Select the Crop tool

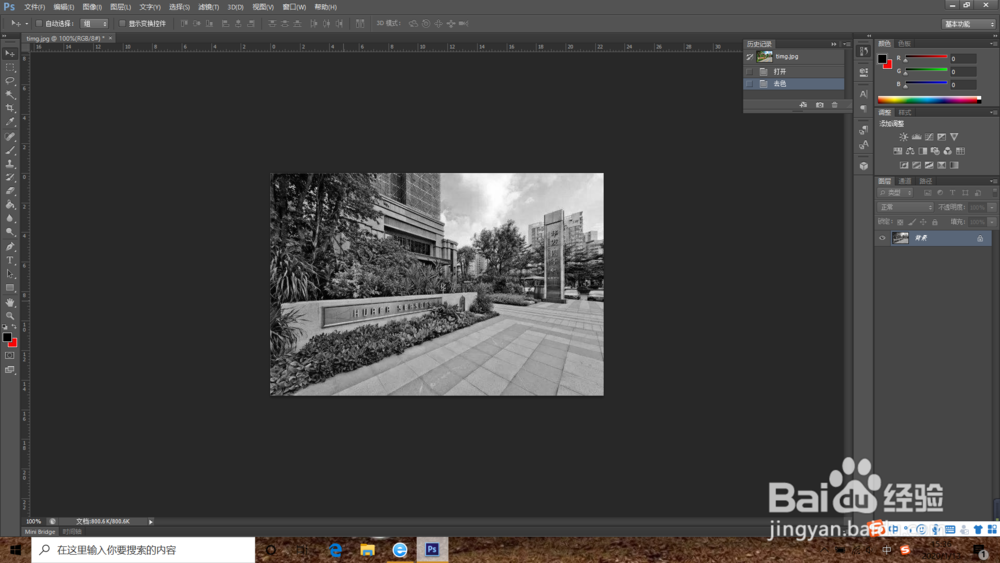pyautogui.click(x=10, y=108)
